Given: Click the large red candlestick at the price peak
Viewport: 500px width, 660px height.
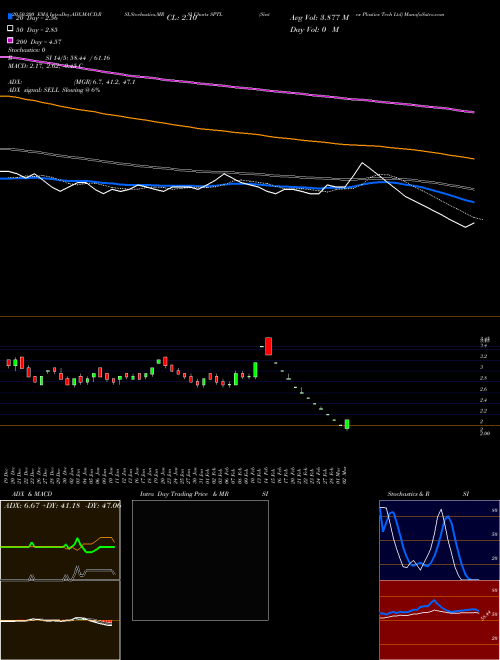Looking at the screenshot, I should click(x=268, y=346).
